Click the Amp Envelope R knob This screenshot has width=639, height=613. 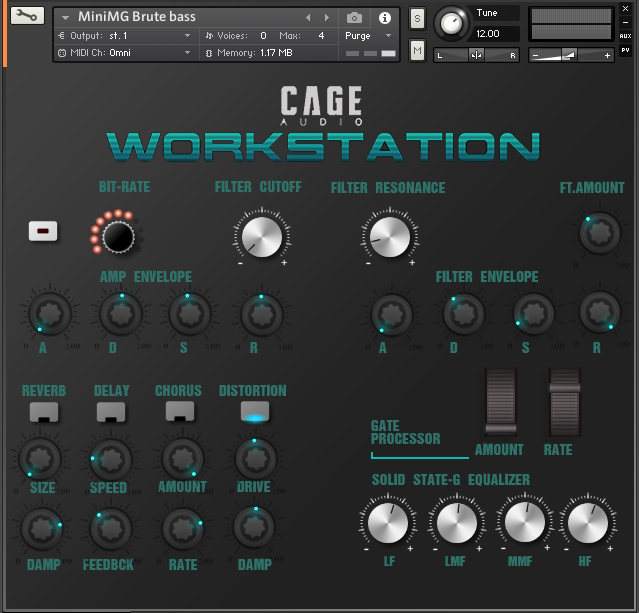click(x=262, y=315)
